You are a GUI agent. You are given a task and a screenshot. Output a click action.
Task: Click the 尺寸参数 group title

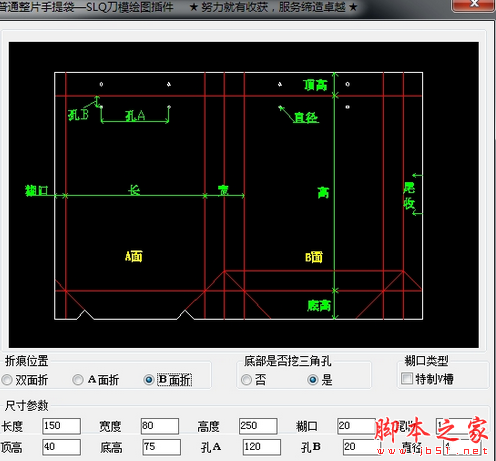[27, 406]
